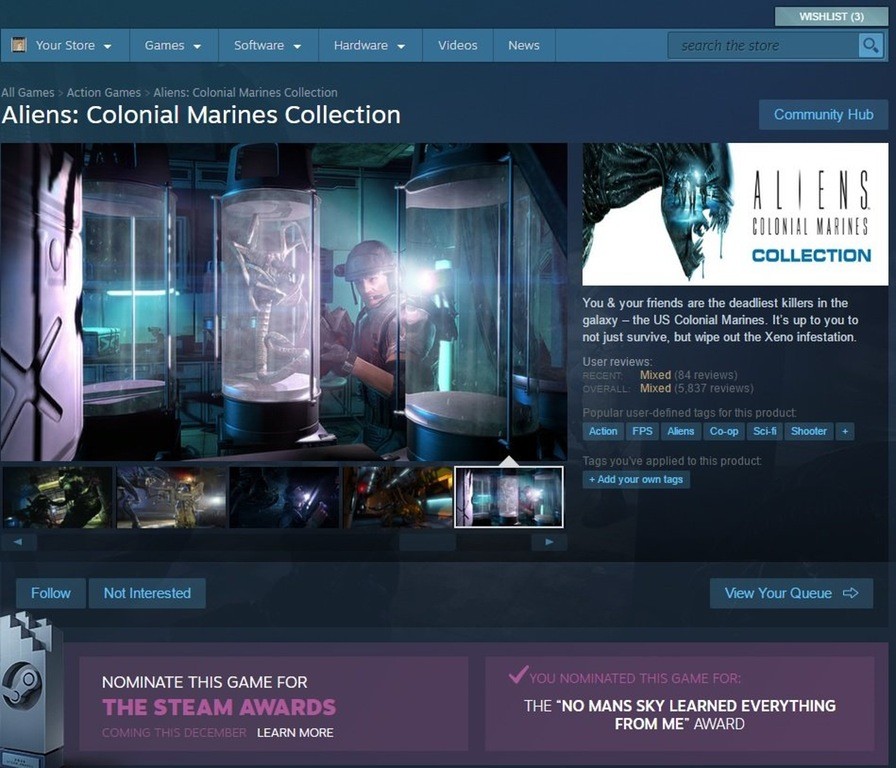Click the large specimen tank screenshot
Image resolution: width=896 pixels, height=768 pixels.
tap(284, 302)
